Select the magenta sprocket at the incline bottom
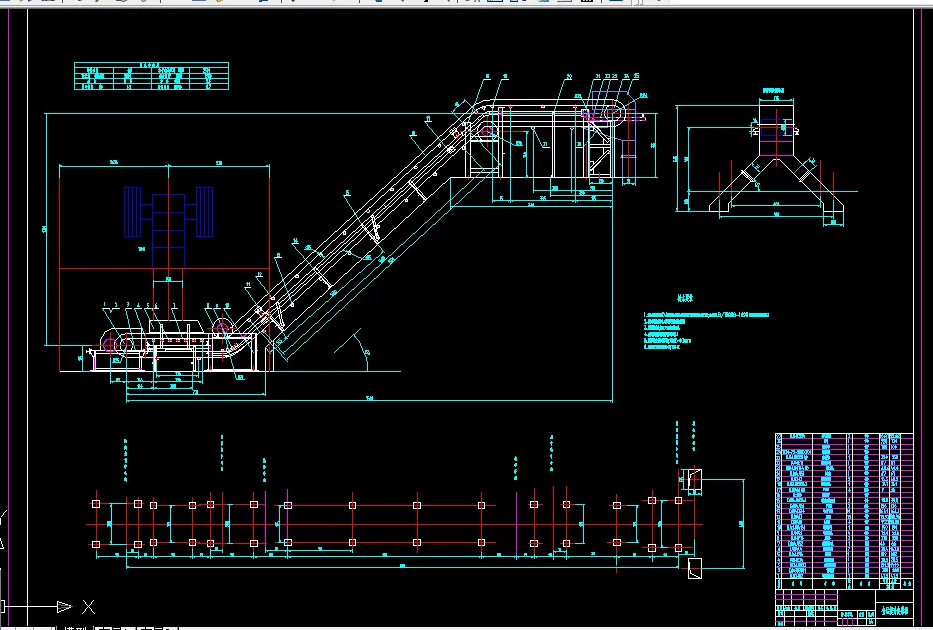This screenshot has height=630, width=933. [x=222, y=326]
